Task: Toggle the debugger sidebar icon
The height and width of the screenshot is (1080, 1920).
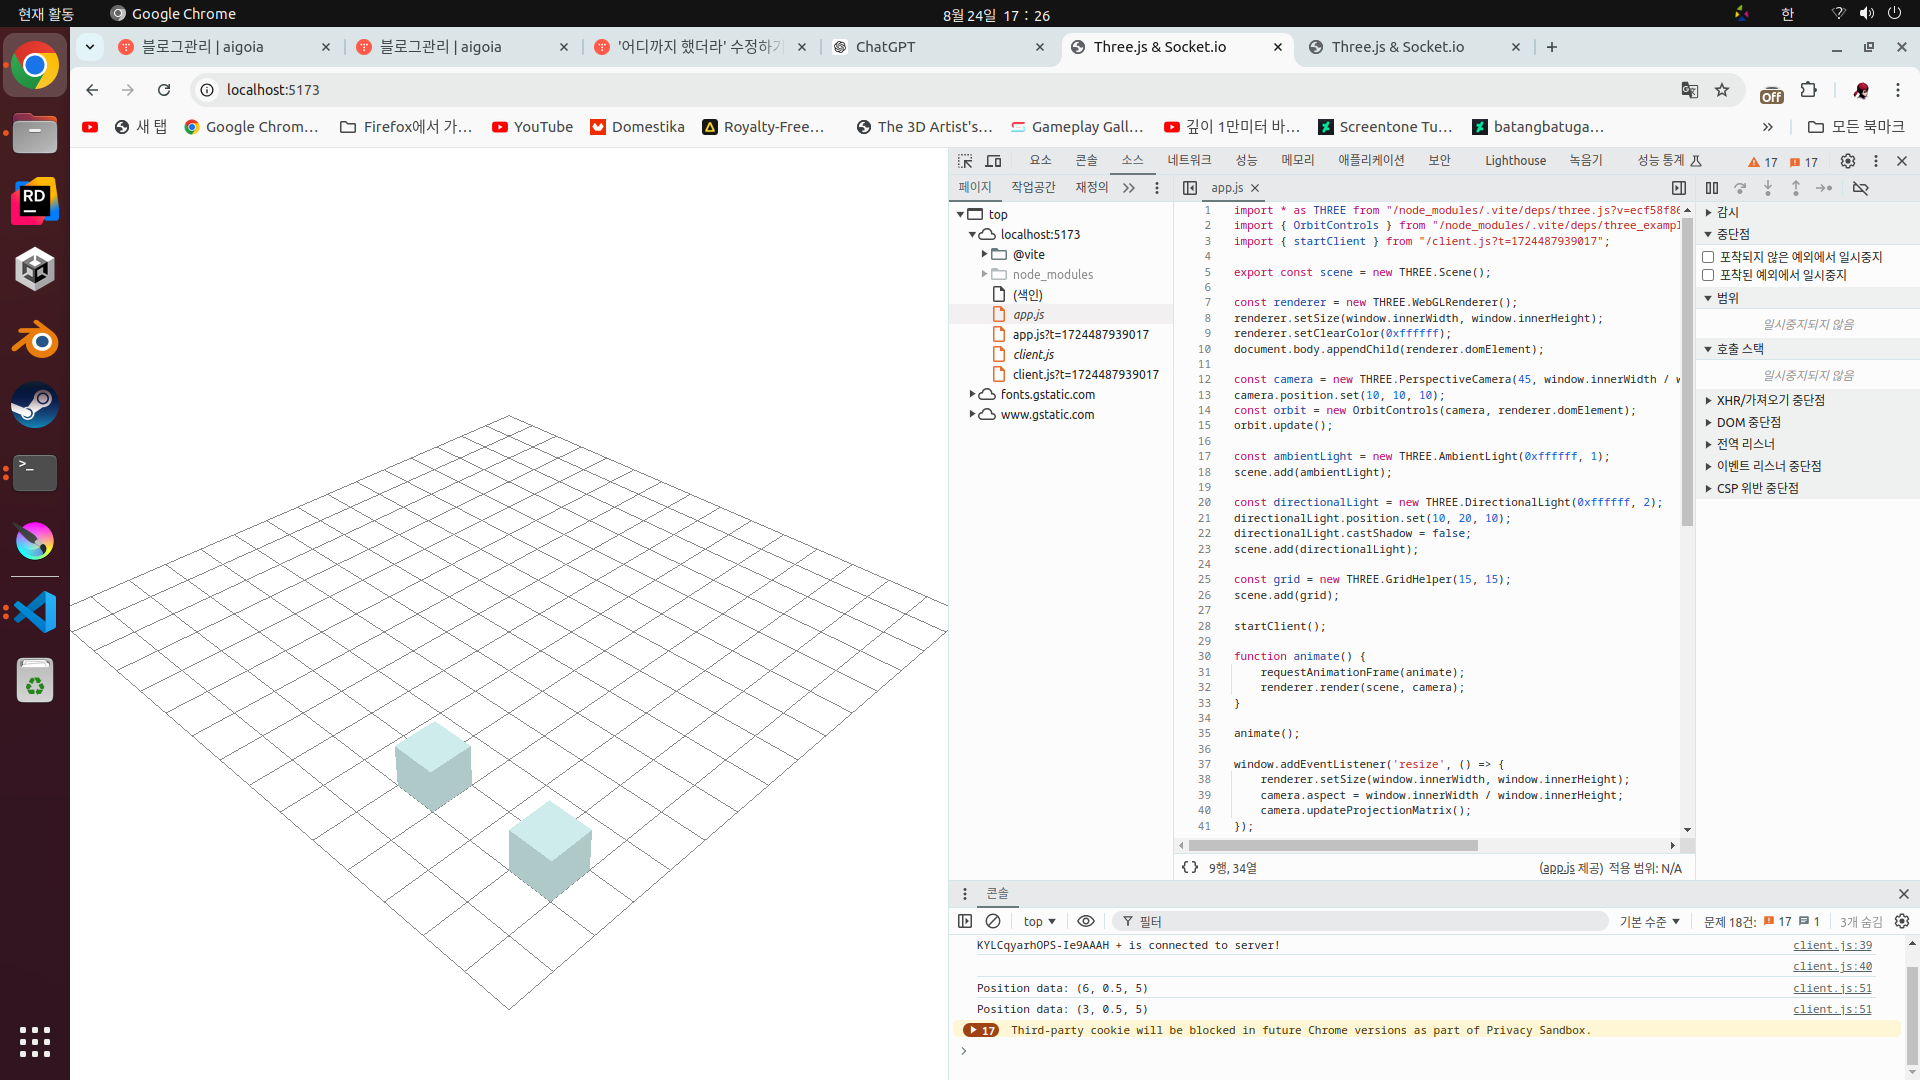Action: (1679, 188)
